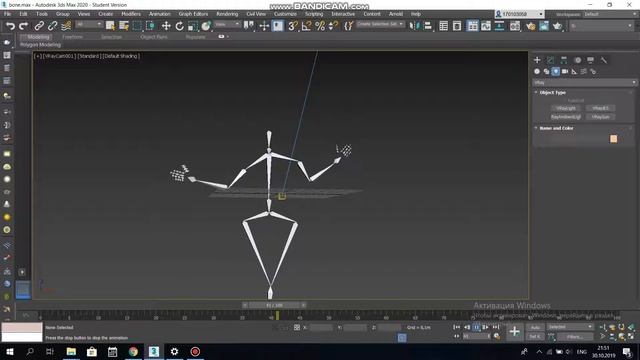Open the Customize menu
Image resolution: width=640 pixels, height=360 pixels.
click(x=285, y=14)
